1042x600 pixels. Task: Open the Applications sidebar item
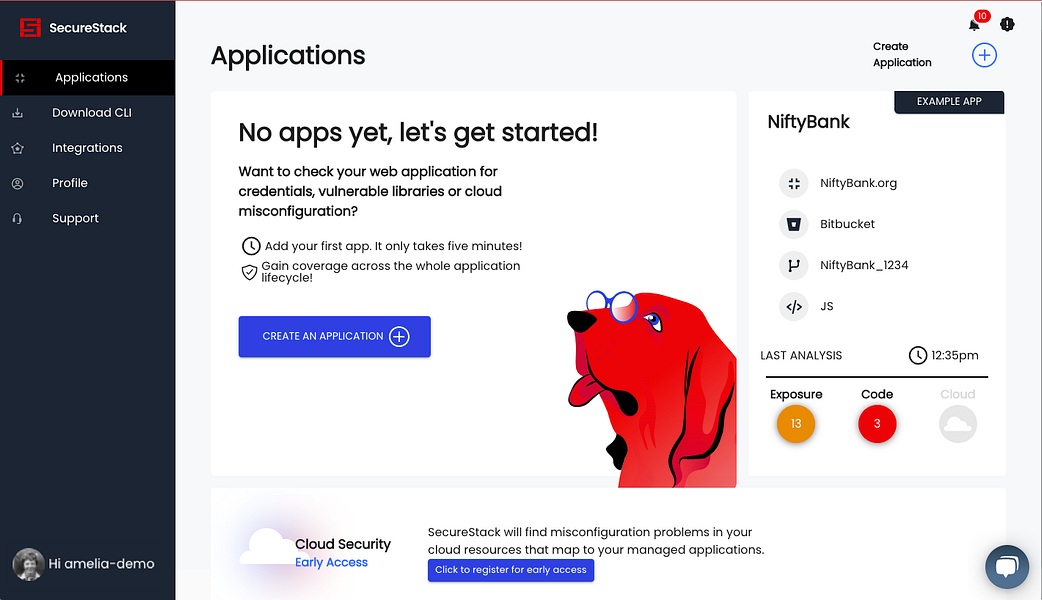click(x=88, y=77)
